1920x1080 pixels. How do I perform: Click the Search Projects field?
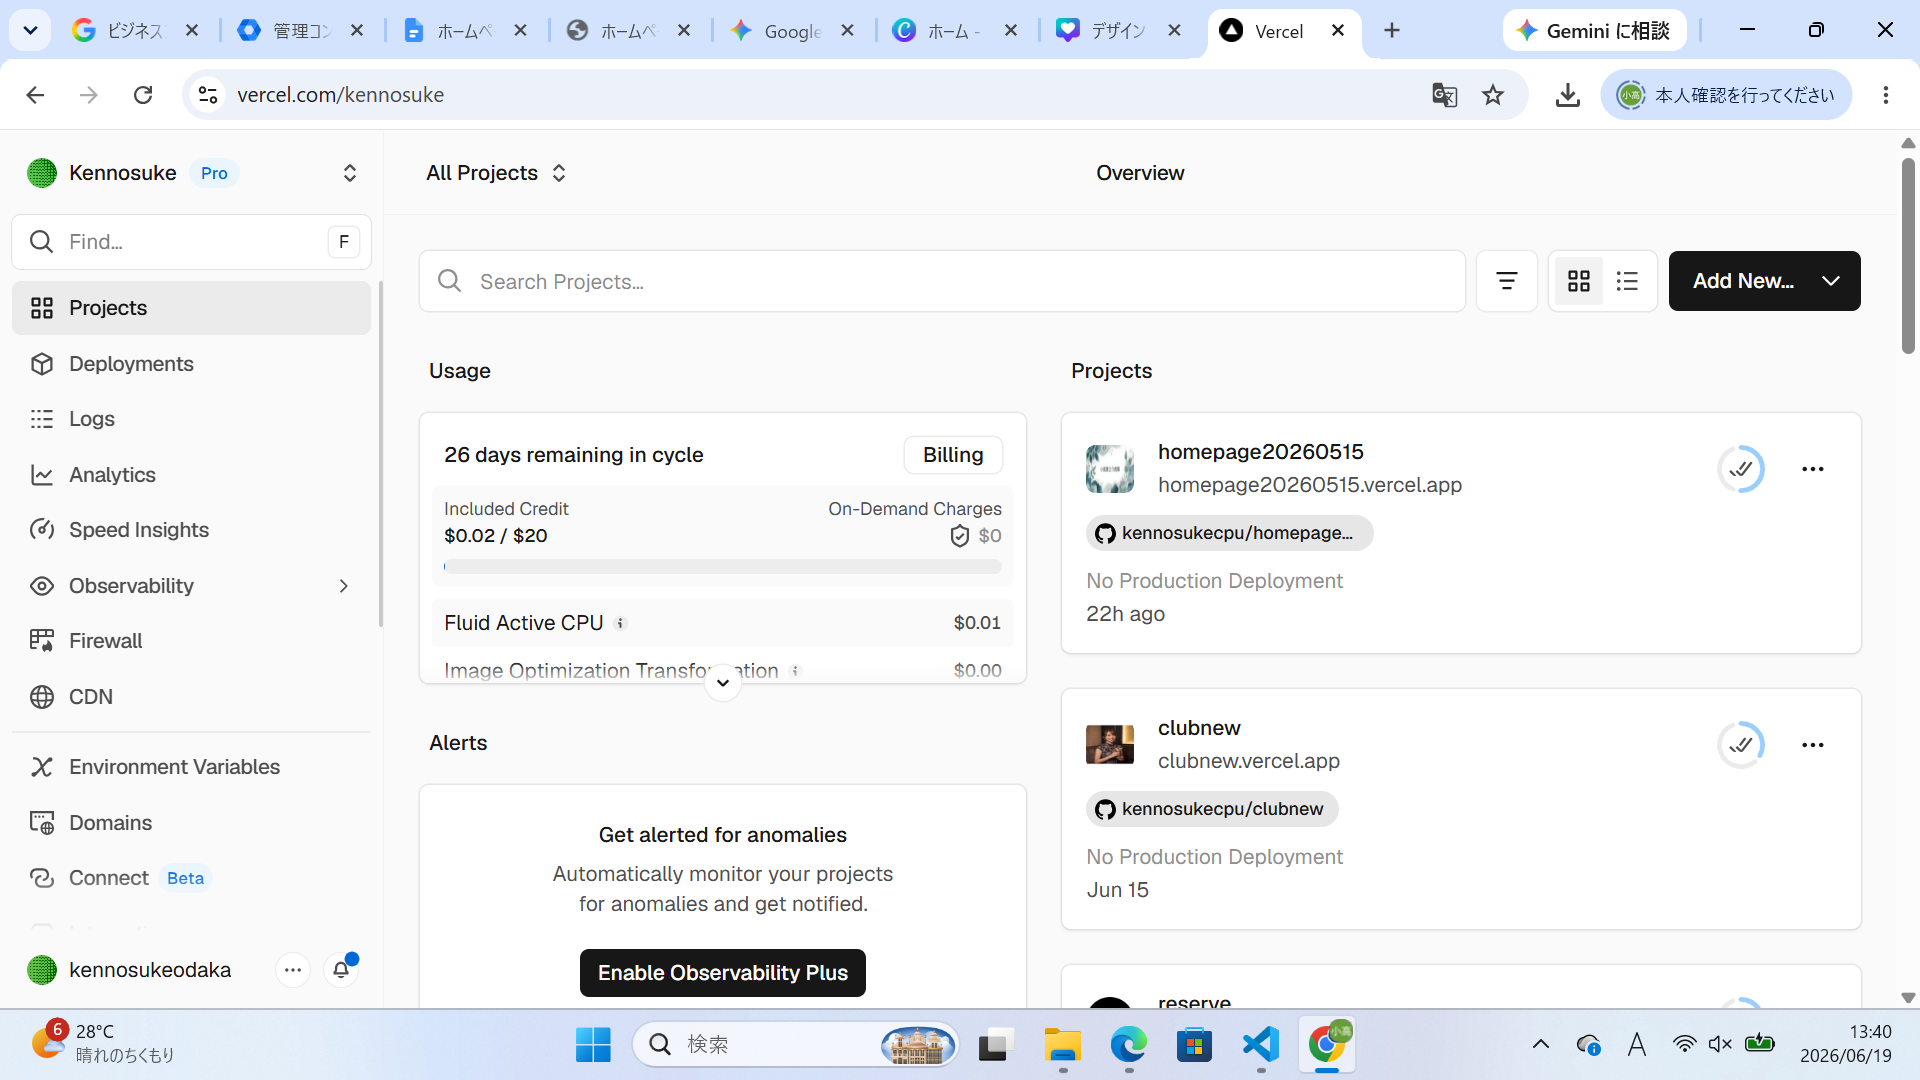click(942, 281)
